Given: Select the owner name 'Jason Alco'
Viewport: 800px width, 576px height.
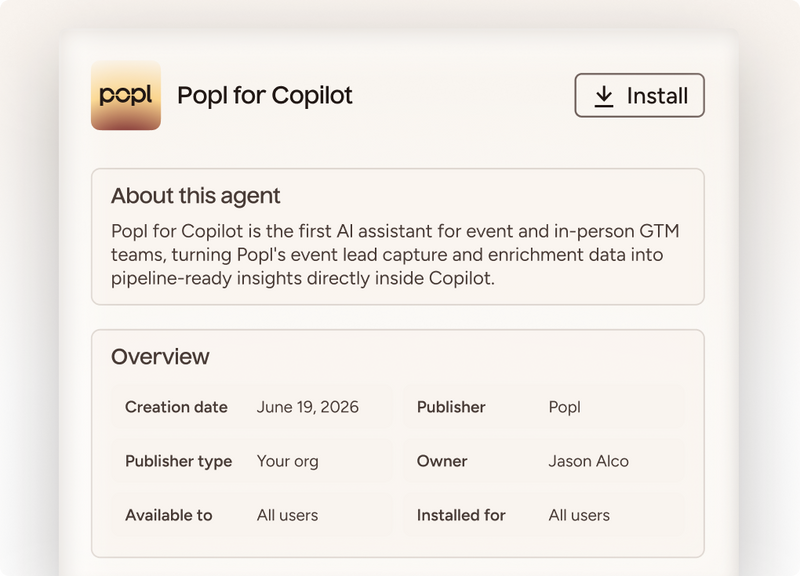Looking at the screenshot, I should click(588, 461).
